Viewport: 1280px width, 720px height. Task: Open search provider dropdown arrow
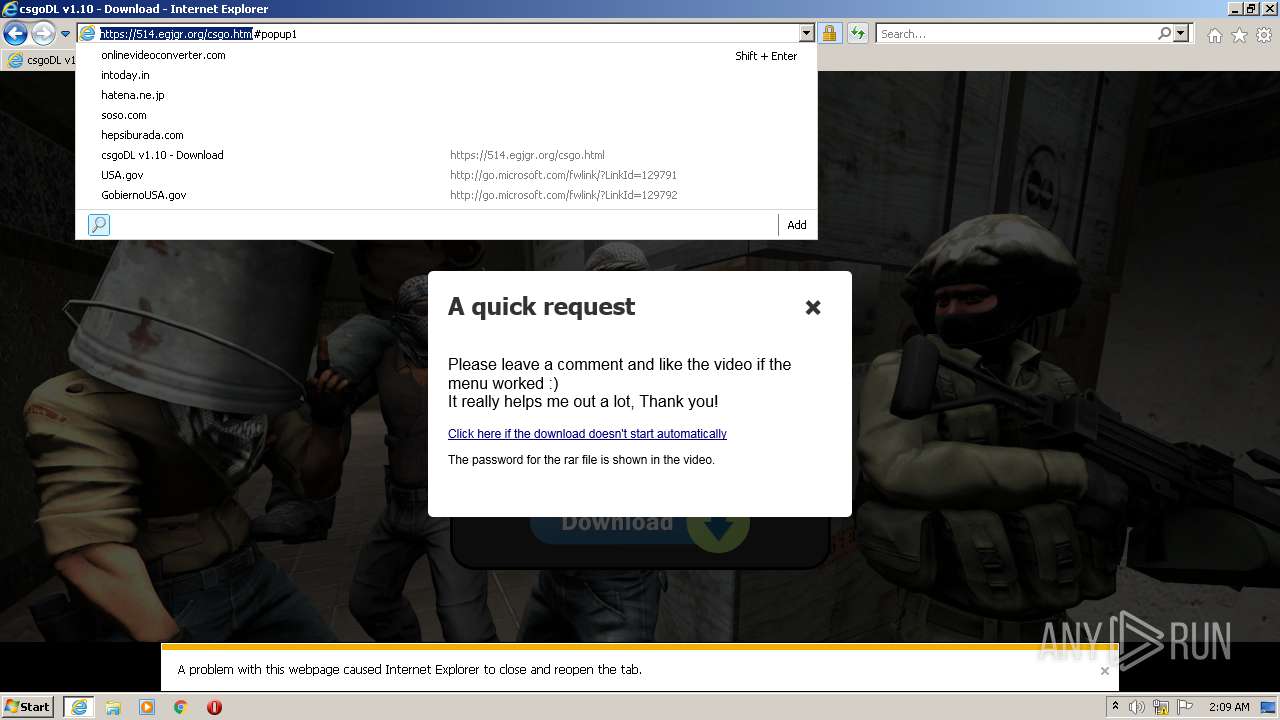point(1181,34)
